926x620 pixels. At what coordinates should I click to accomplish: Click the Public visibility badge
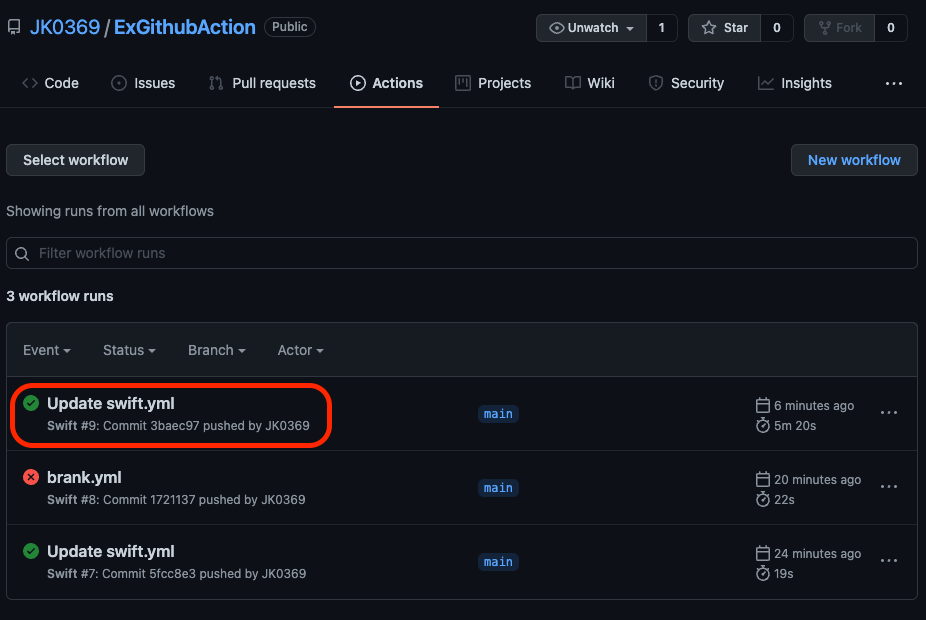click(289, 27)
